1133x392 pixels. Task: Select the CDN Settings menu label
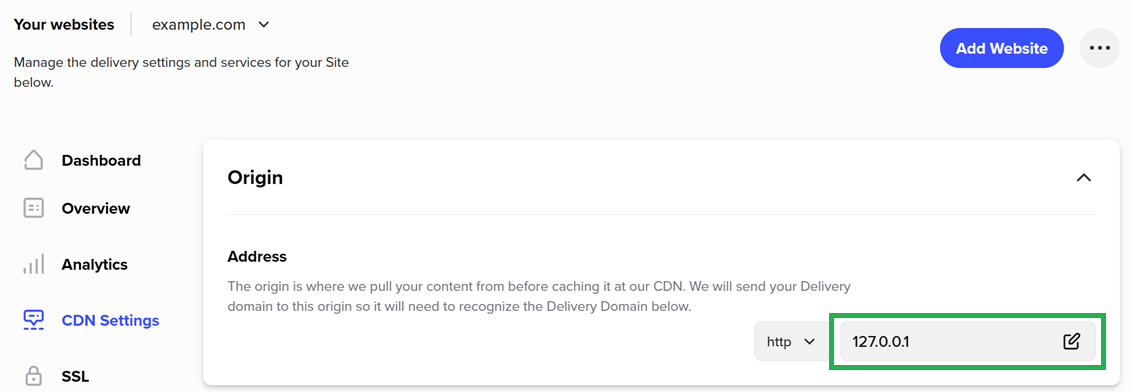point(111,320)
